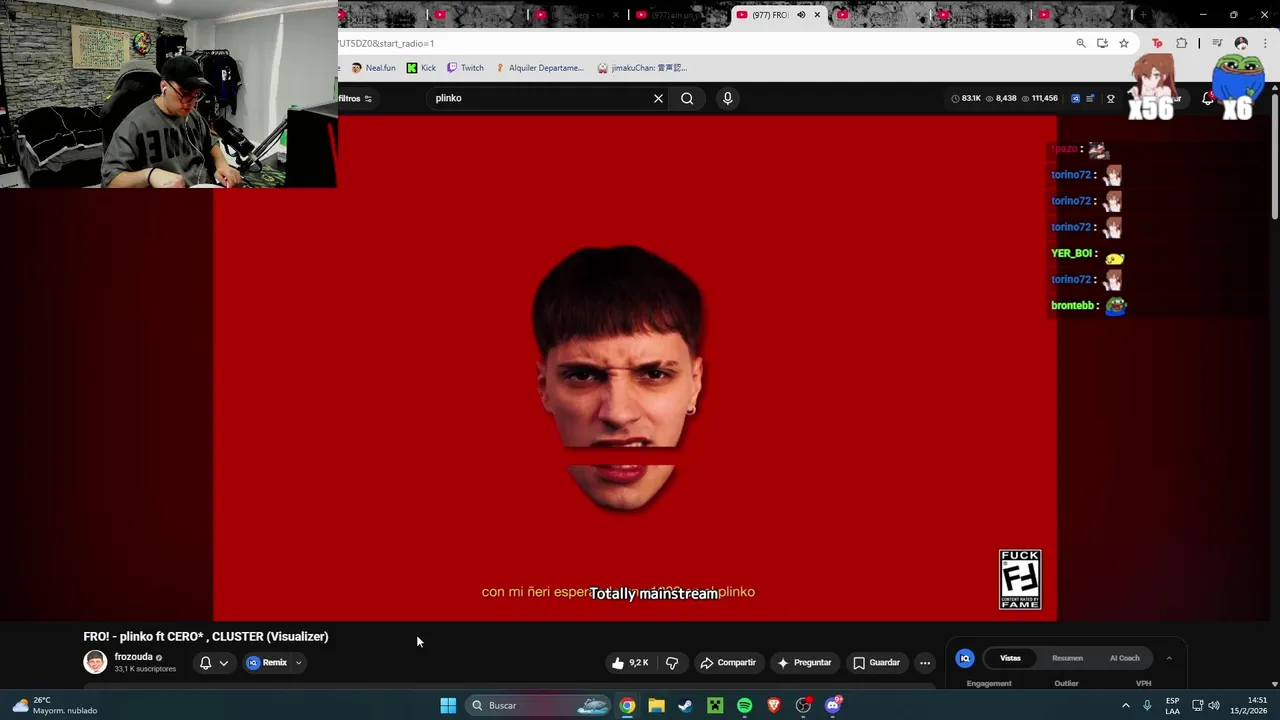Like the video showing 9,2 K
This screenshot has width=1280, height=720.
630,662
